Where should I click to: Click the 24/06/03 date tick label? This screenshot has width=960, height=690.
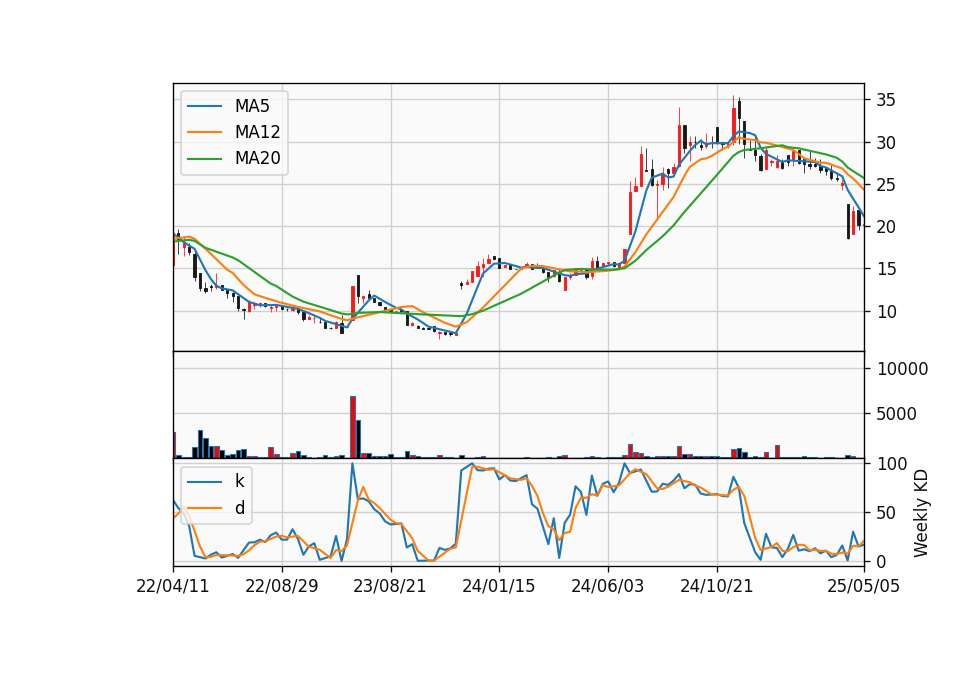point(607,586)
